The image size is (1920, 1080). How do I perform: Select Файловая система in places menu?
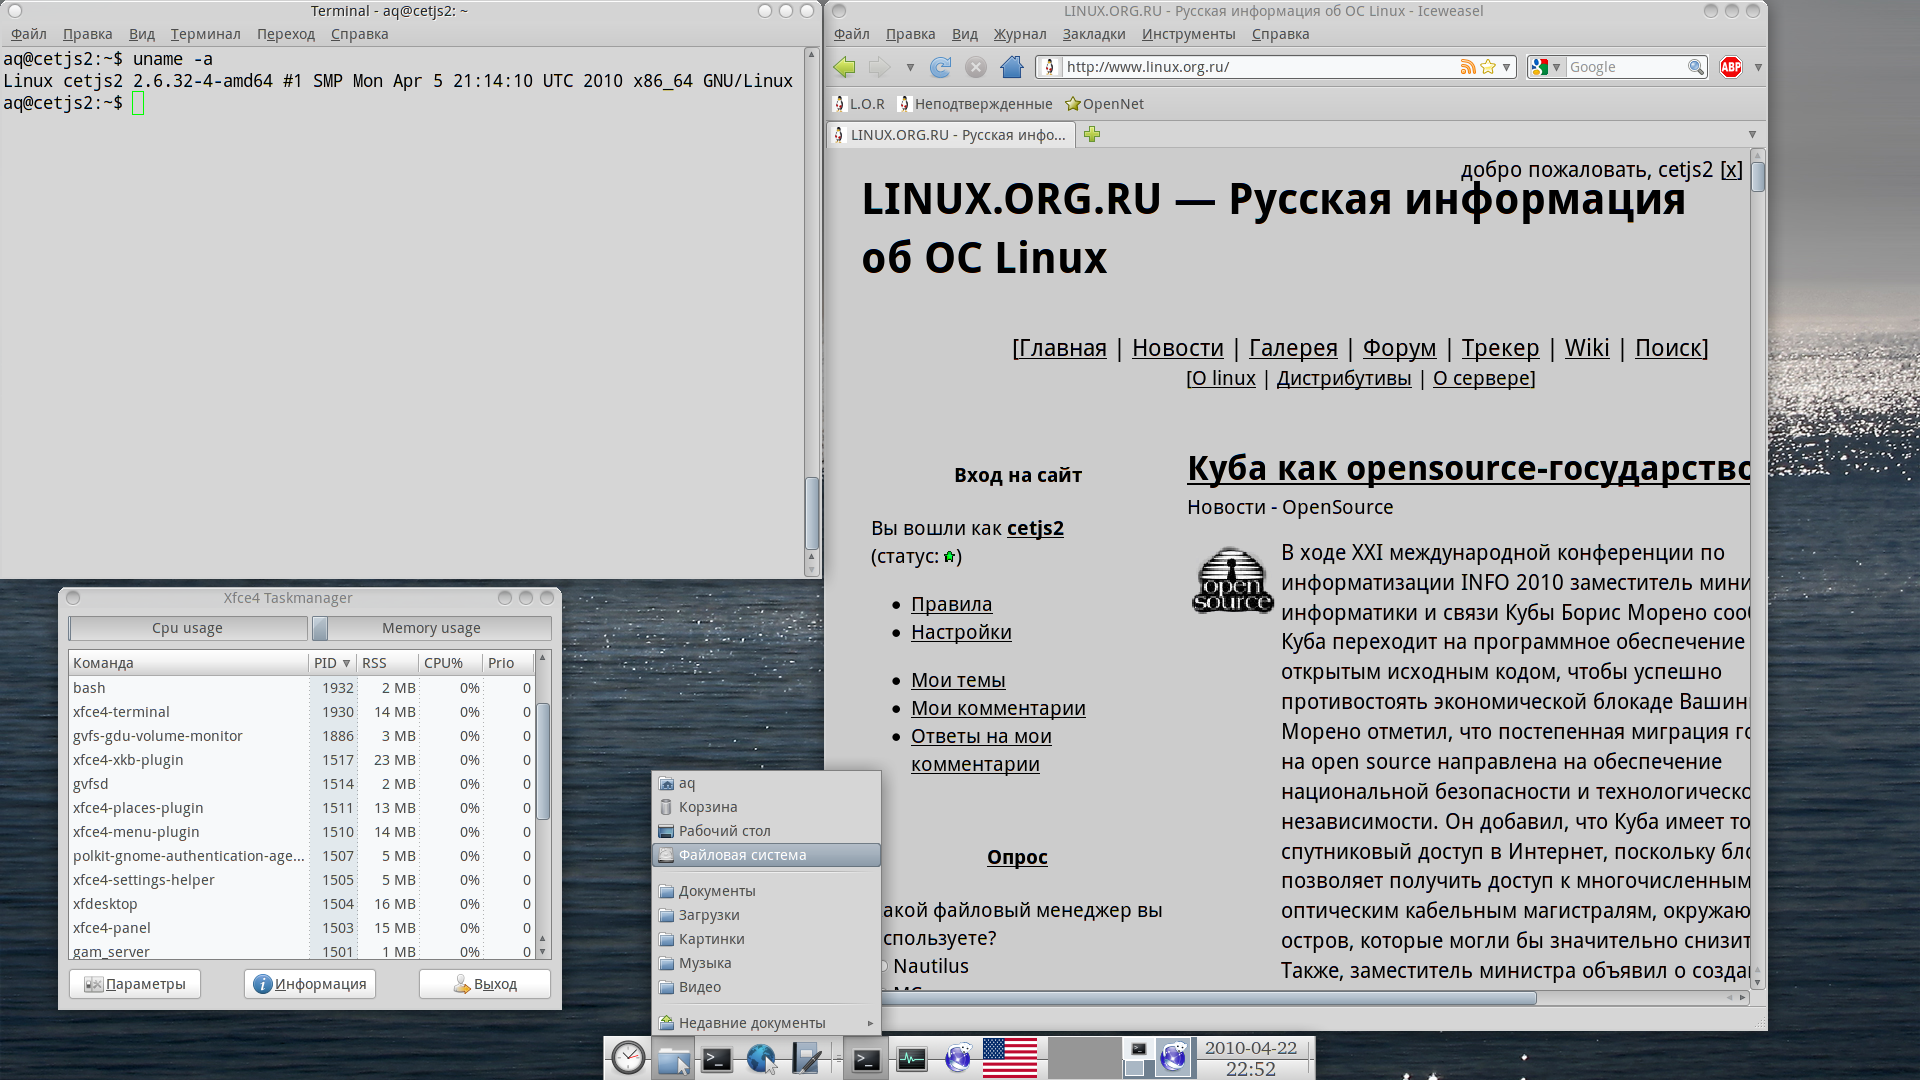point(766,855)
